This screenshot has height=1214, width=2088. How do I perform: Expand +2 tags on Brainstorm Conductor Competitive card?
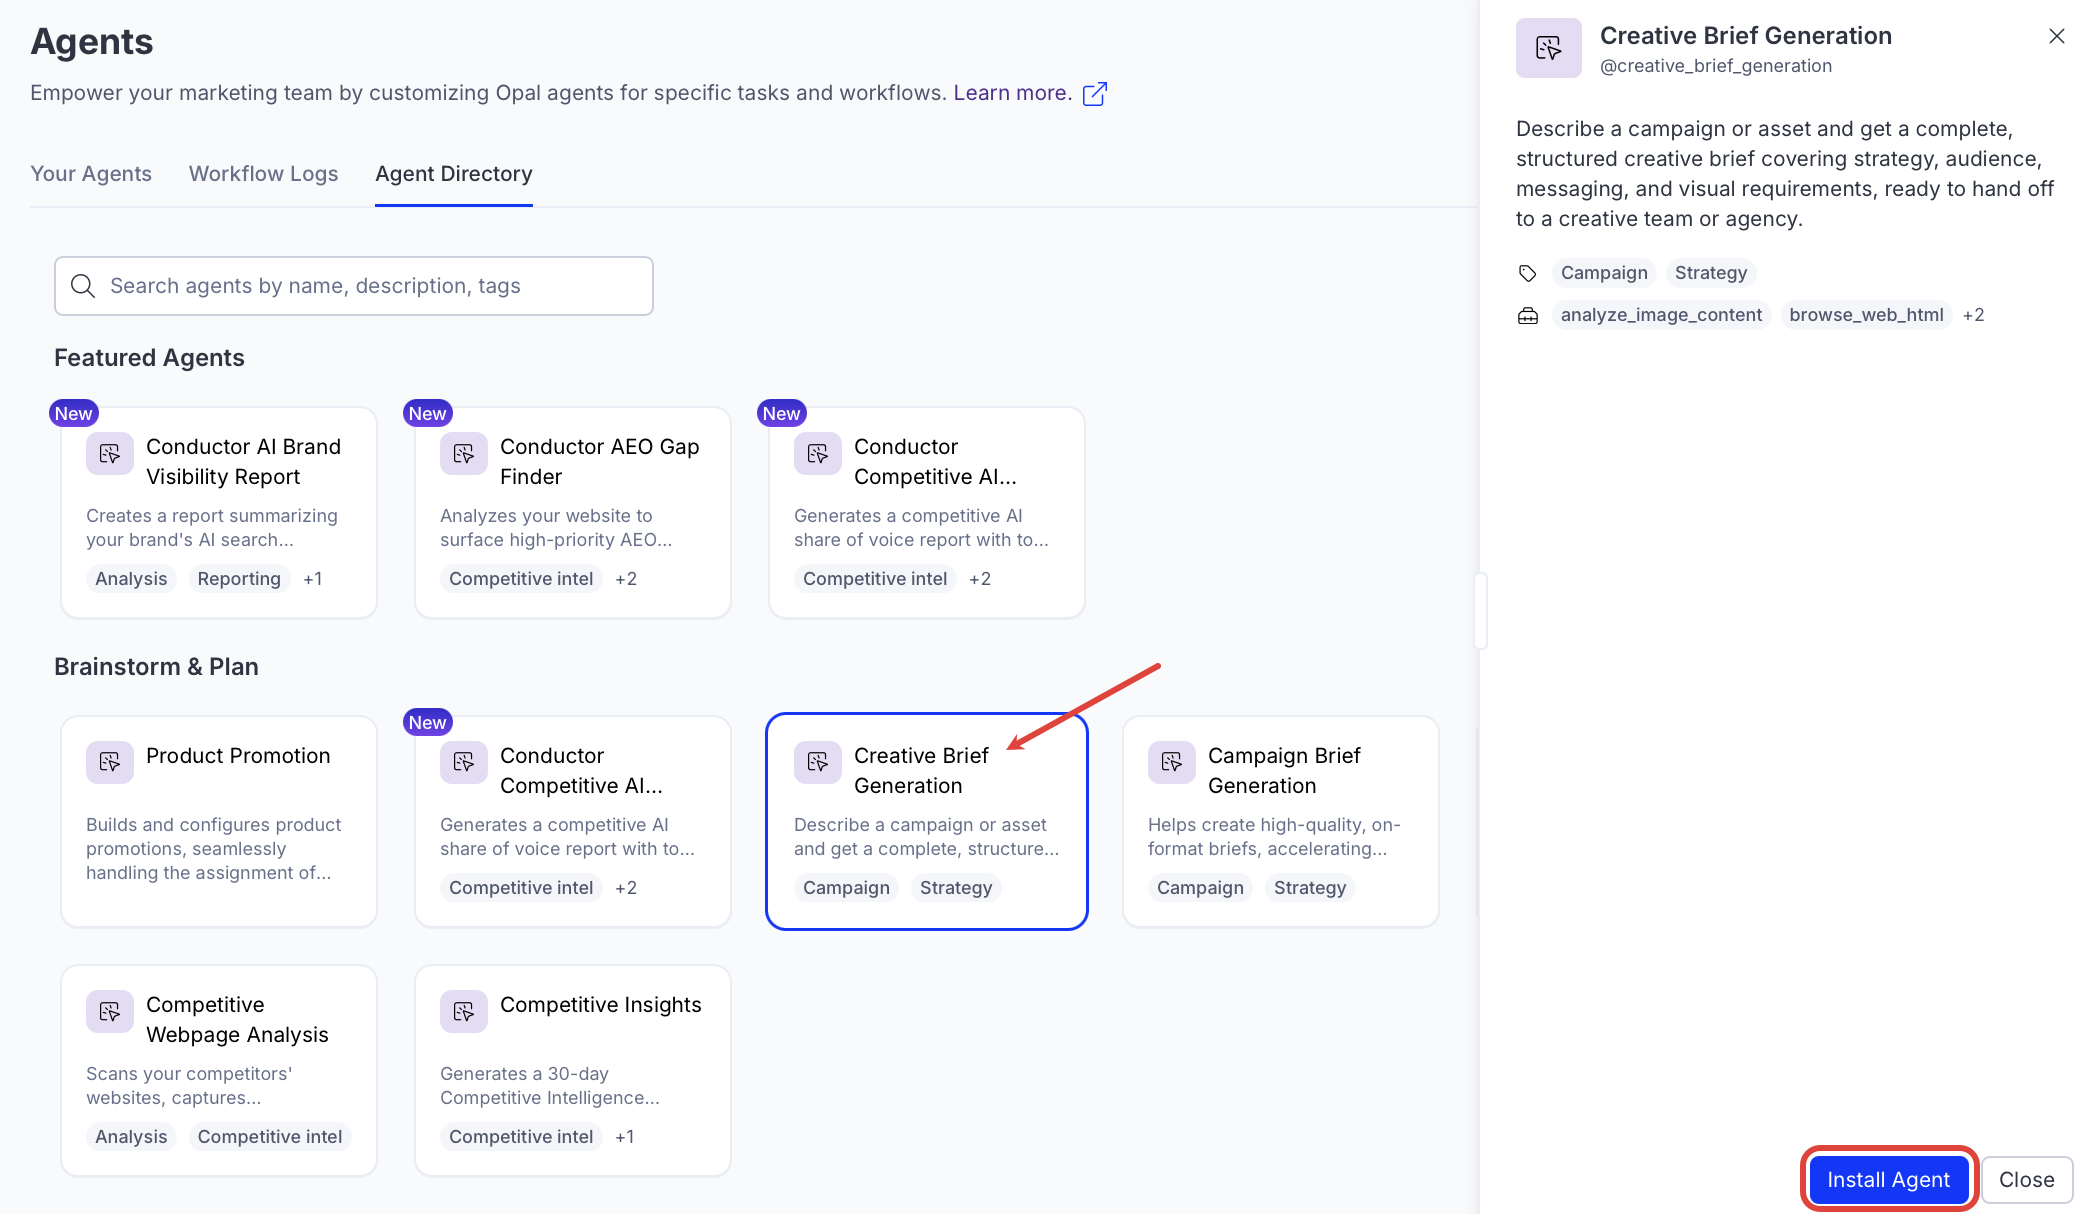point(626,888)
